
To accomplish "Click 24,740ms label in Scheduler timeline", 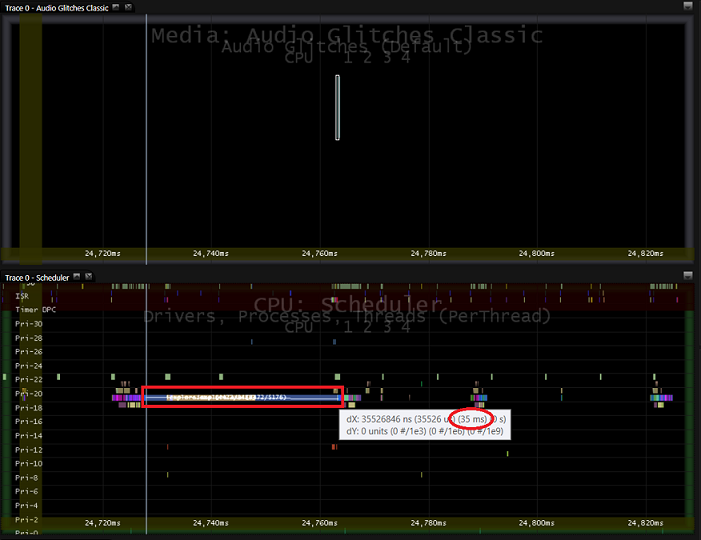I will [211, 523].
